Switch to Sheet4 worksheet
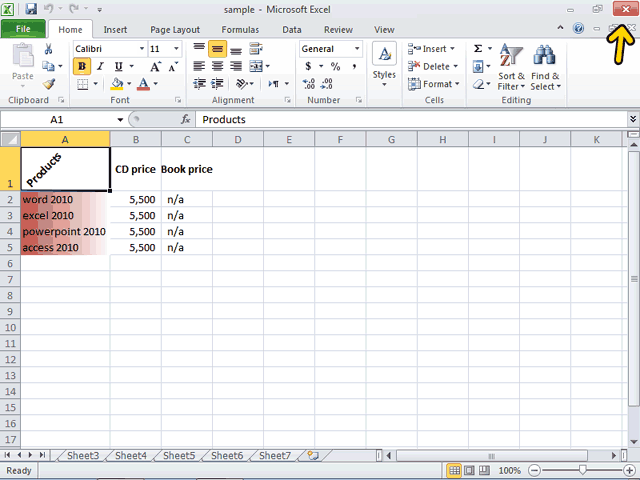This screenshot has width=640, height=480. pos(131,456)
